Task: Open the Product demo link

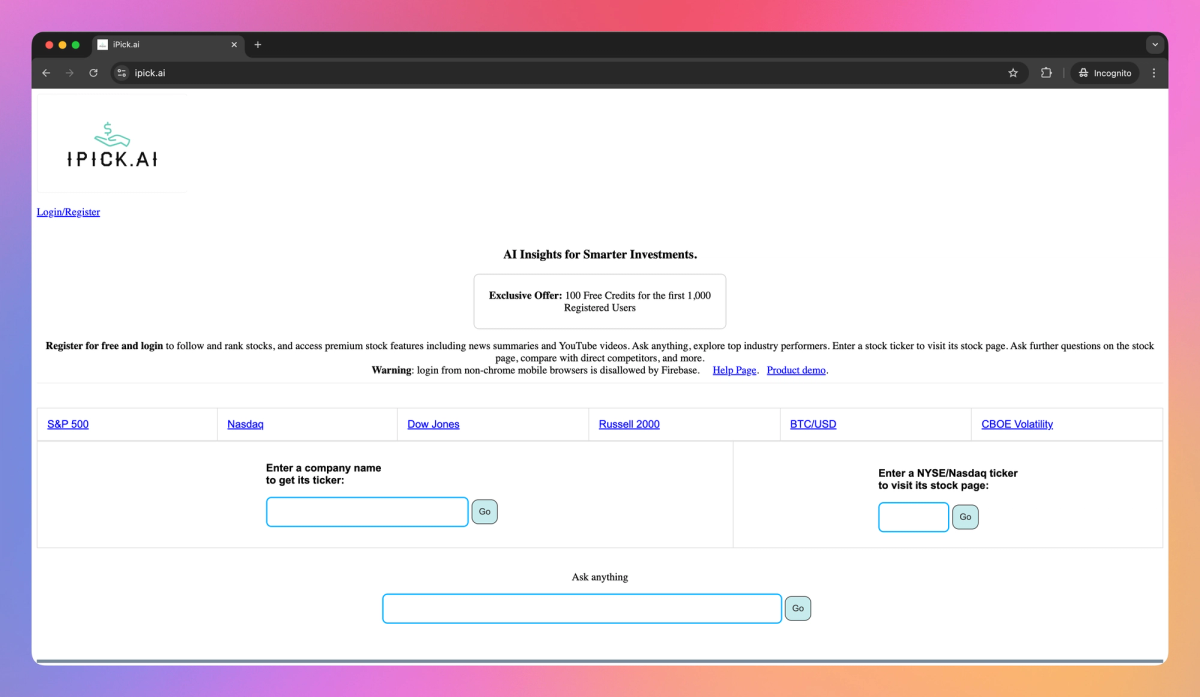Action: (x=796, y=370)
